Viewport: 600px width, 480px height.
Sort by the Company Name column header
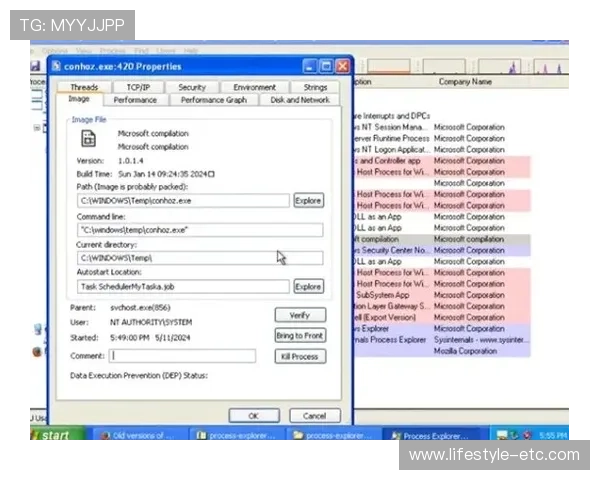pos(466,82)
